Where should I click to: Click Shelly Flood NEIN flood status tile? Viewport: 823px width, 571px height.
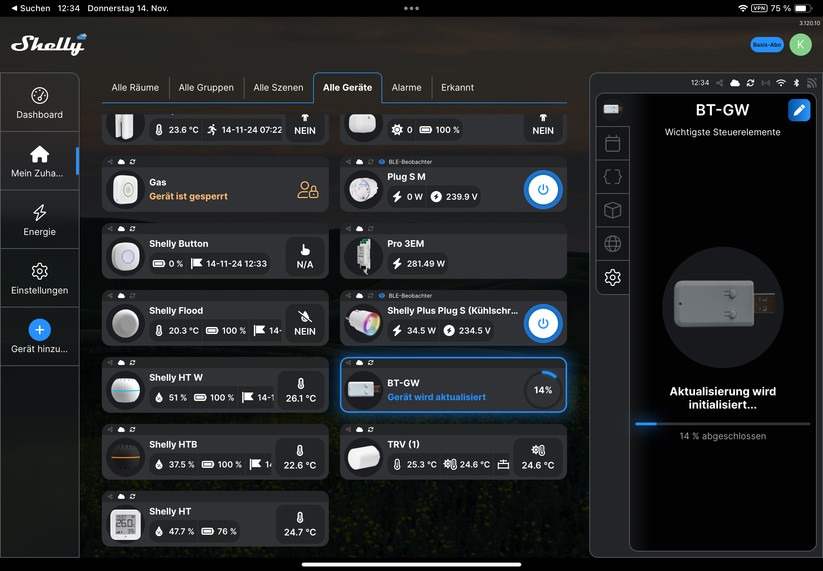[x=305, y=323]
